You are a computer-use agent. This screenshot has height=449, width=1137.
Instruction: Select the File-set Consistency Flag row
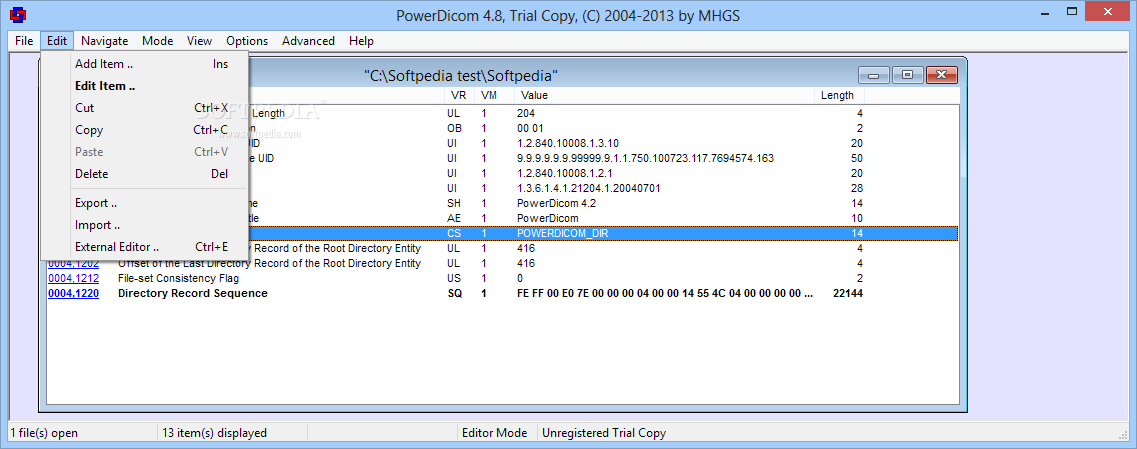tap(503, 278)
